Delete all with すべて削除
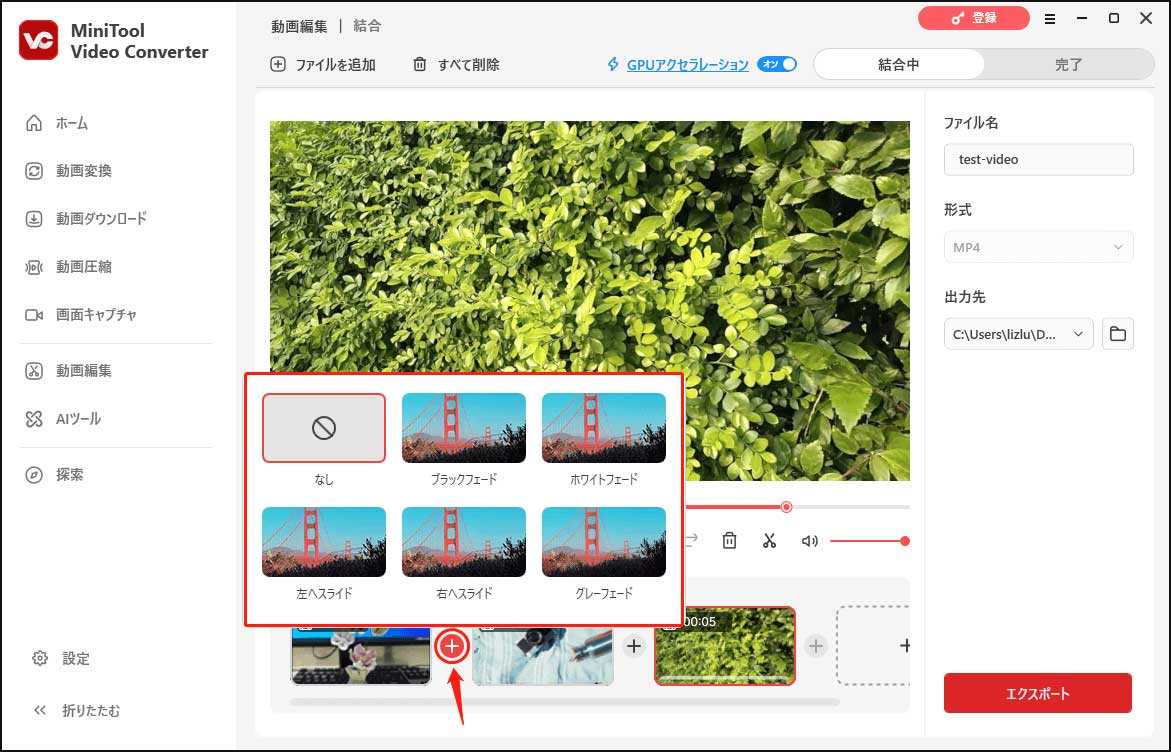This screenshot has height=752, width=1171. [456, 65]
